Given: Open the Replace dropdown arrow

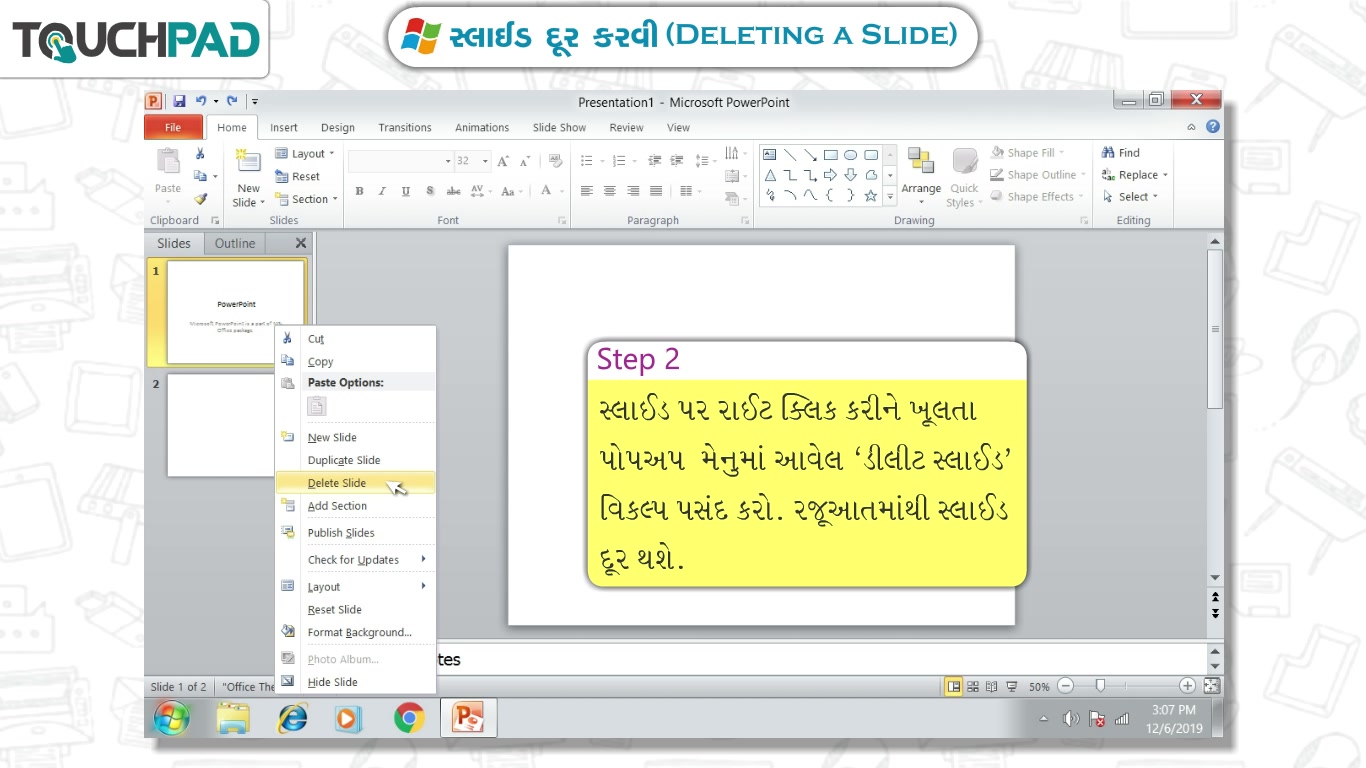Looking at the screenshot, I should (1165, 175).
